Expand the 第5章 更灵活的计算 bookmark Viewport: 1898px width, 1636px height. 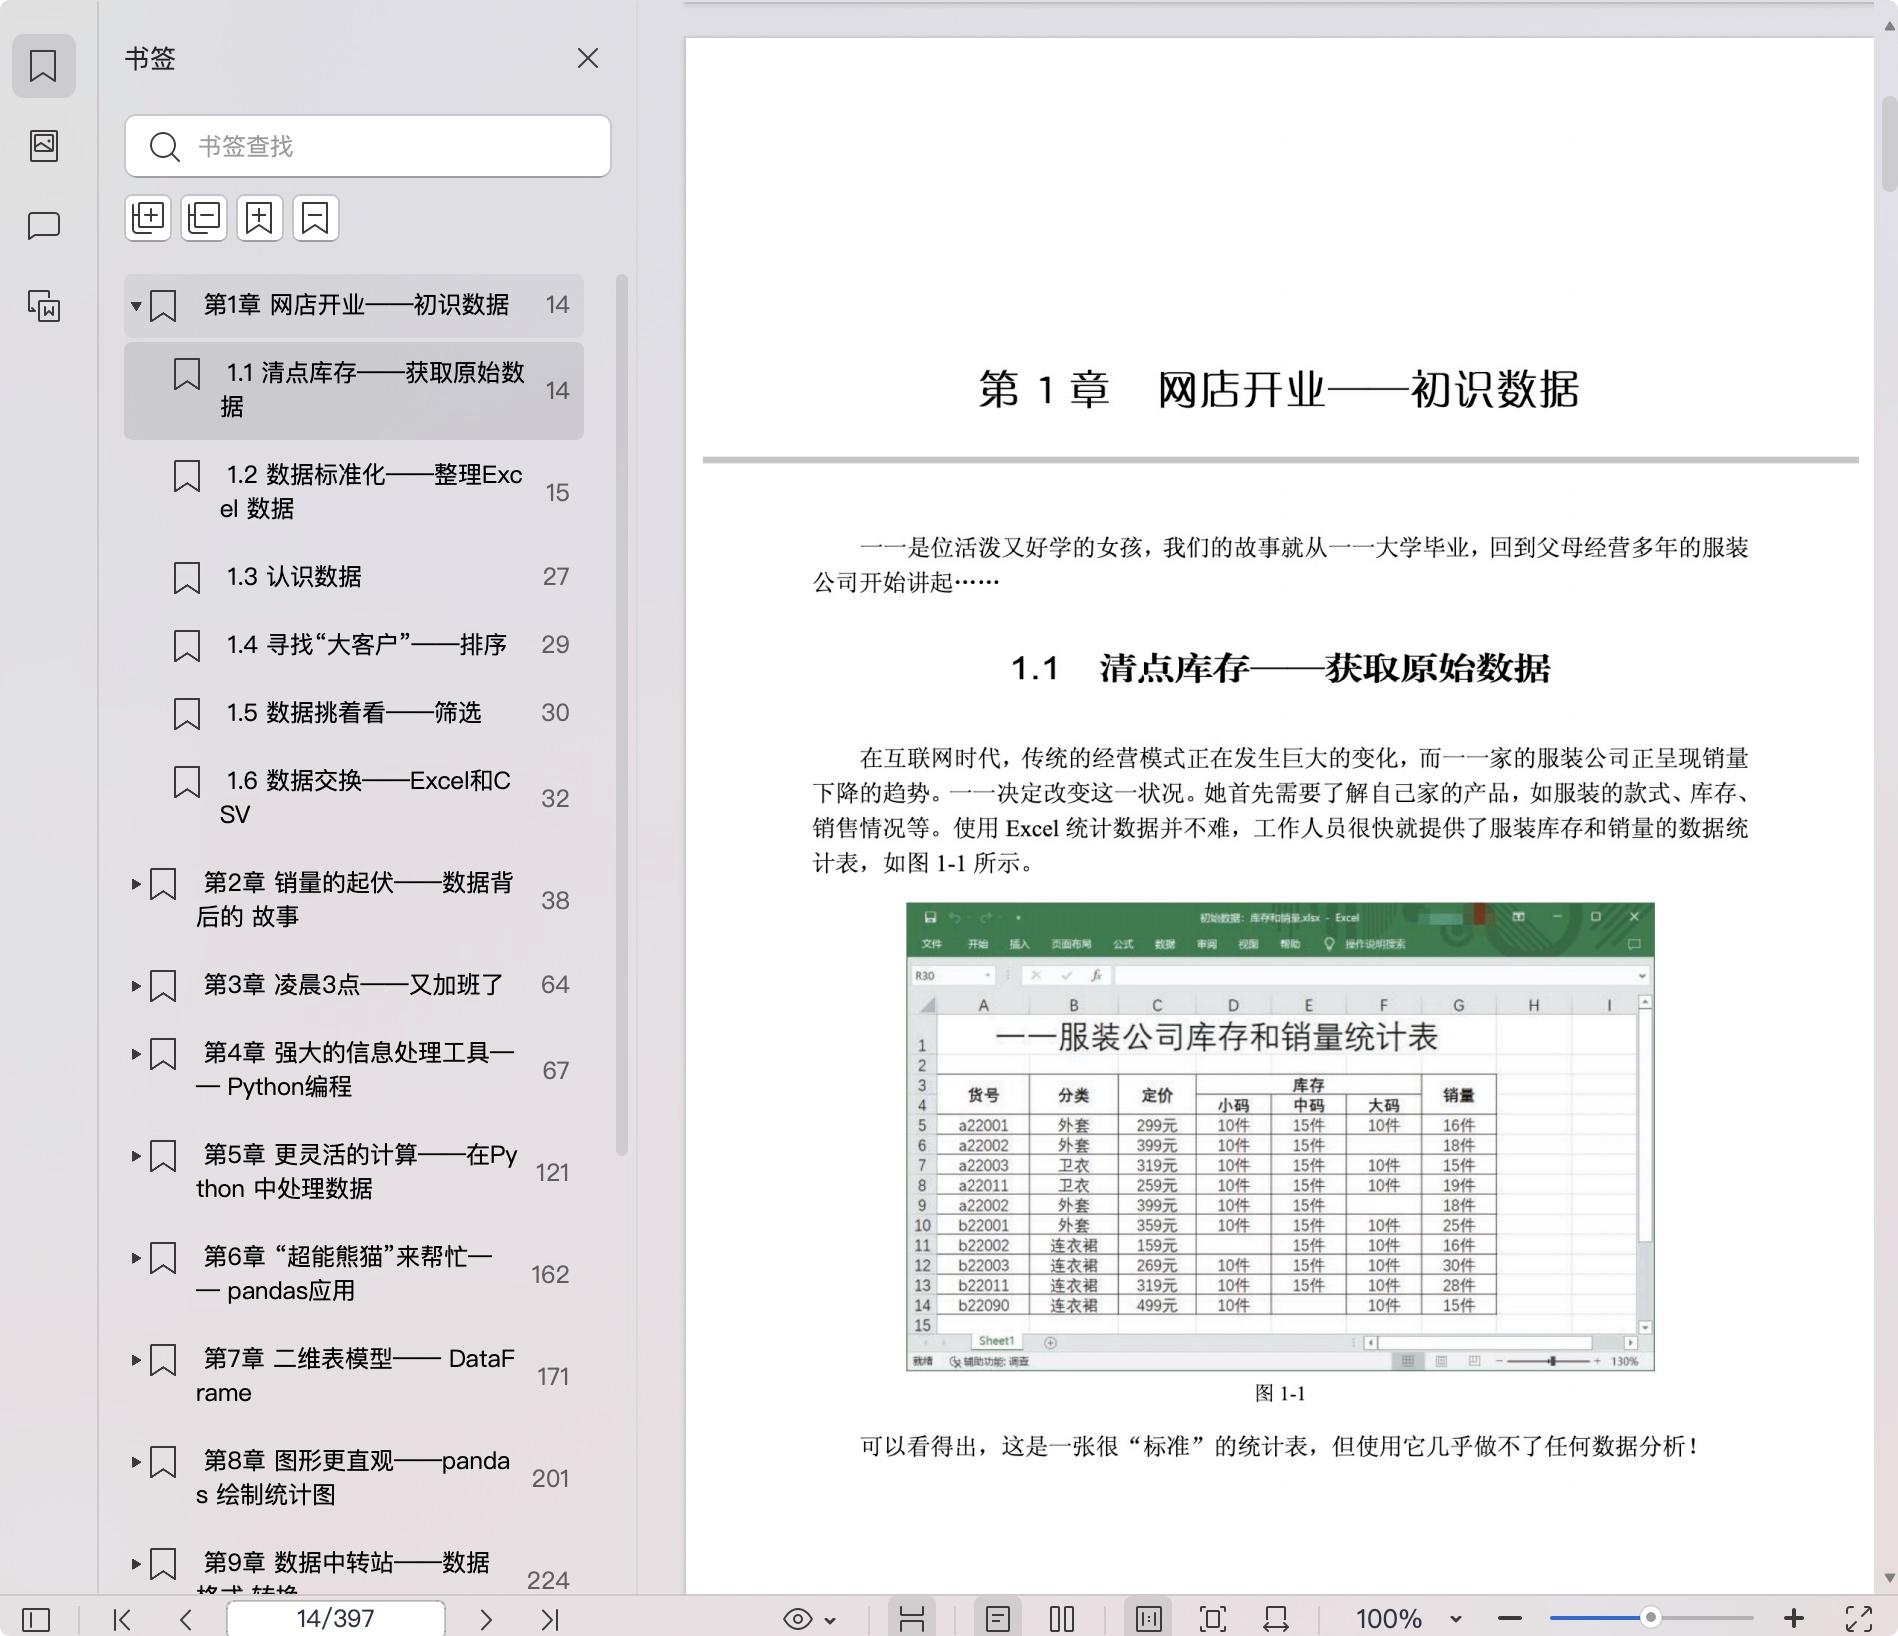click(136, 1155)
